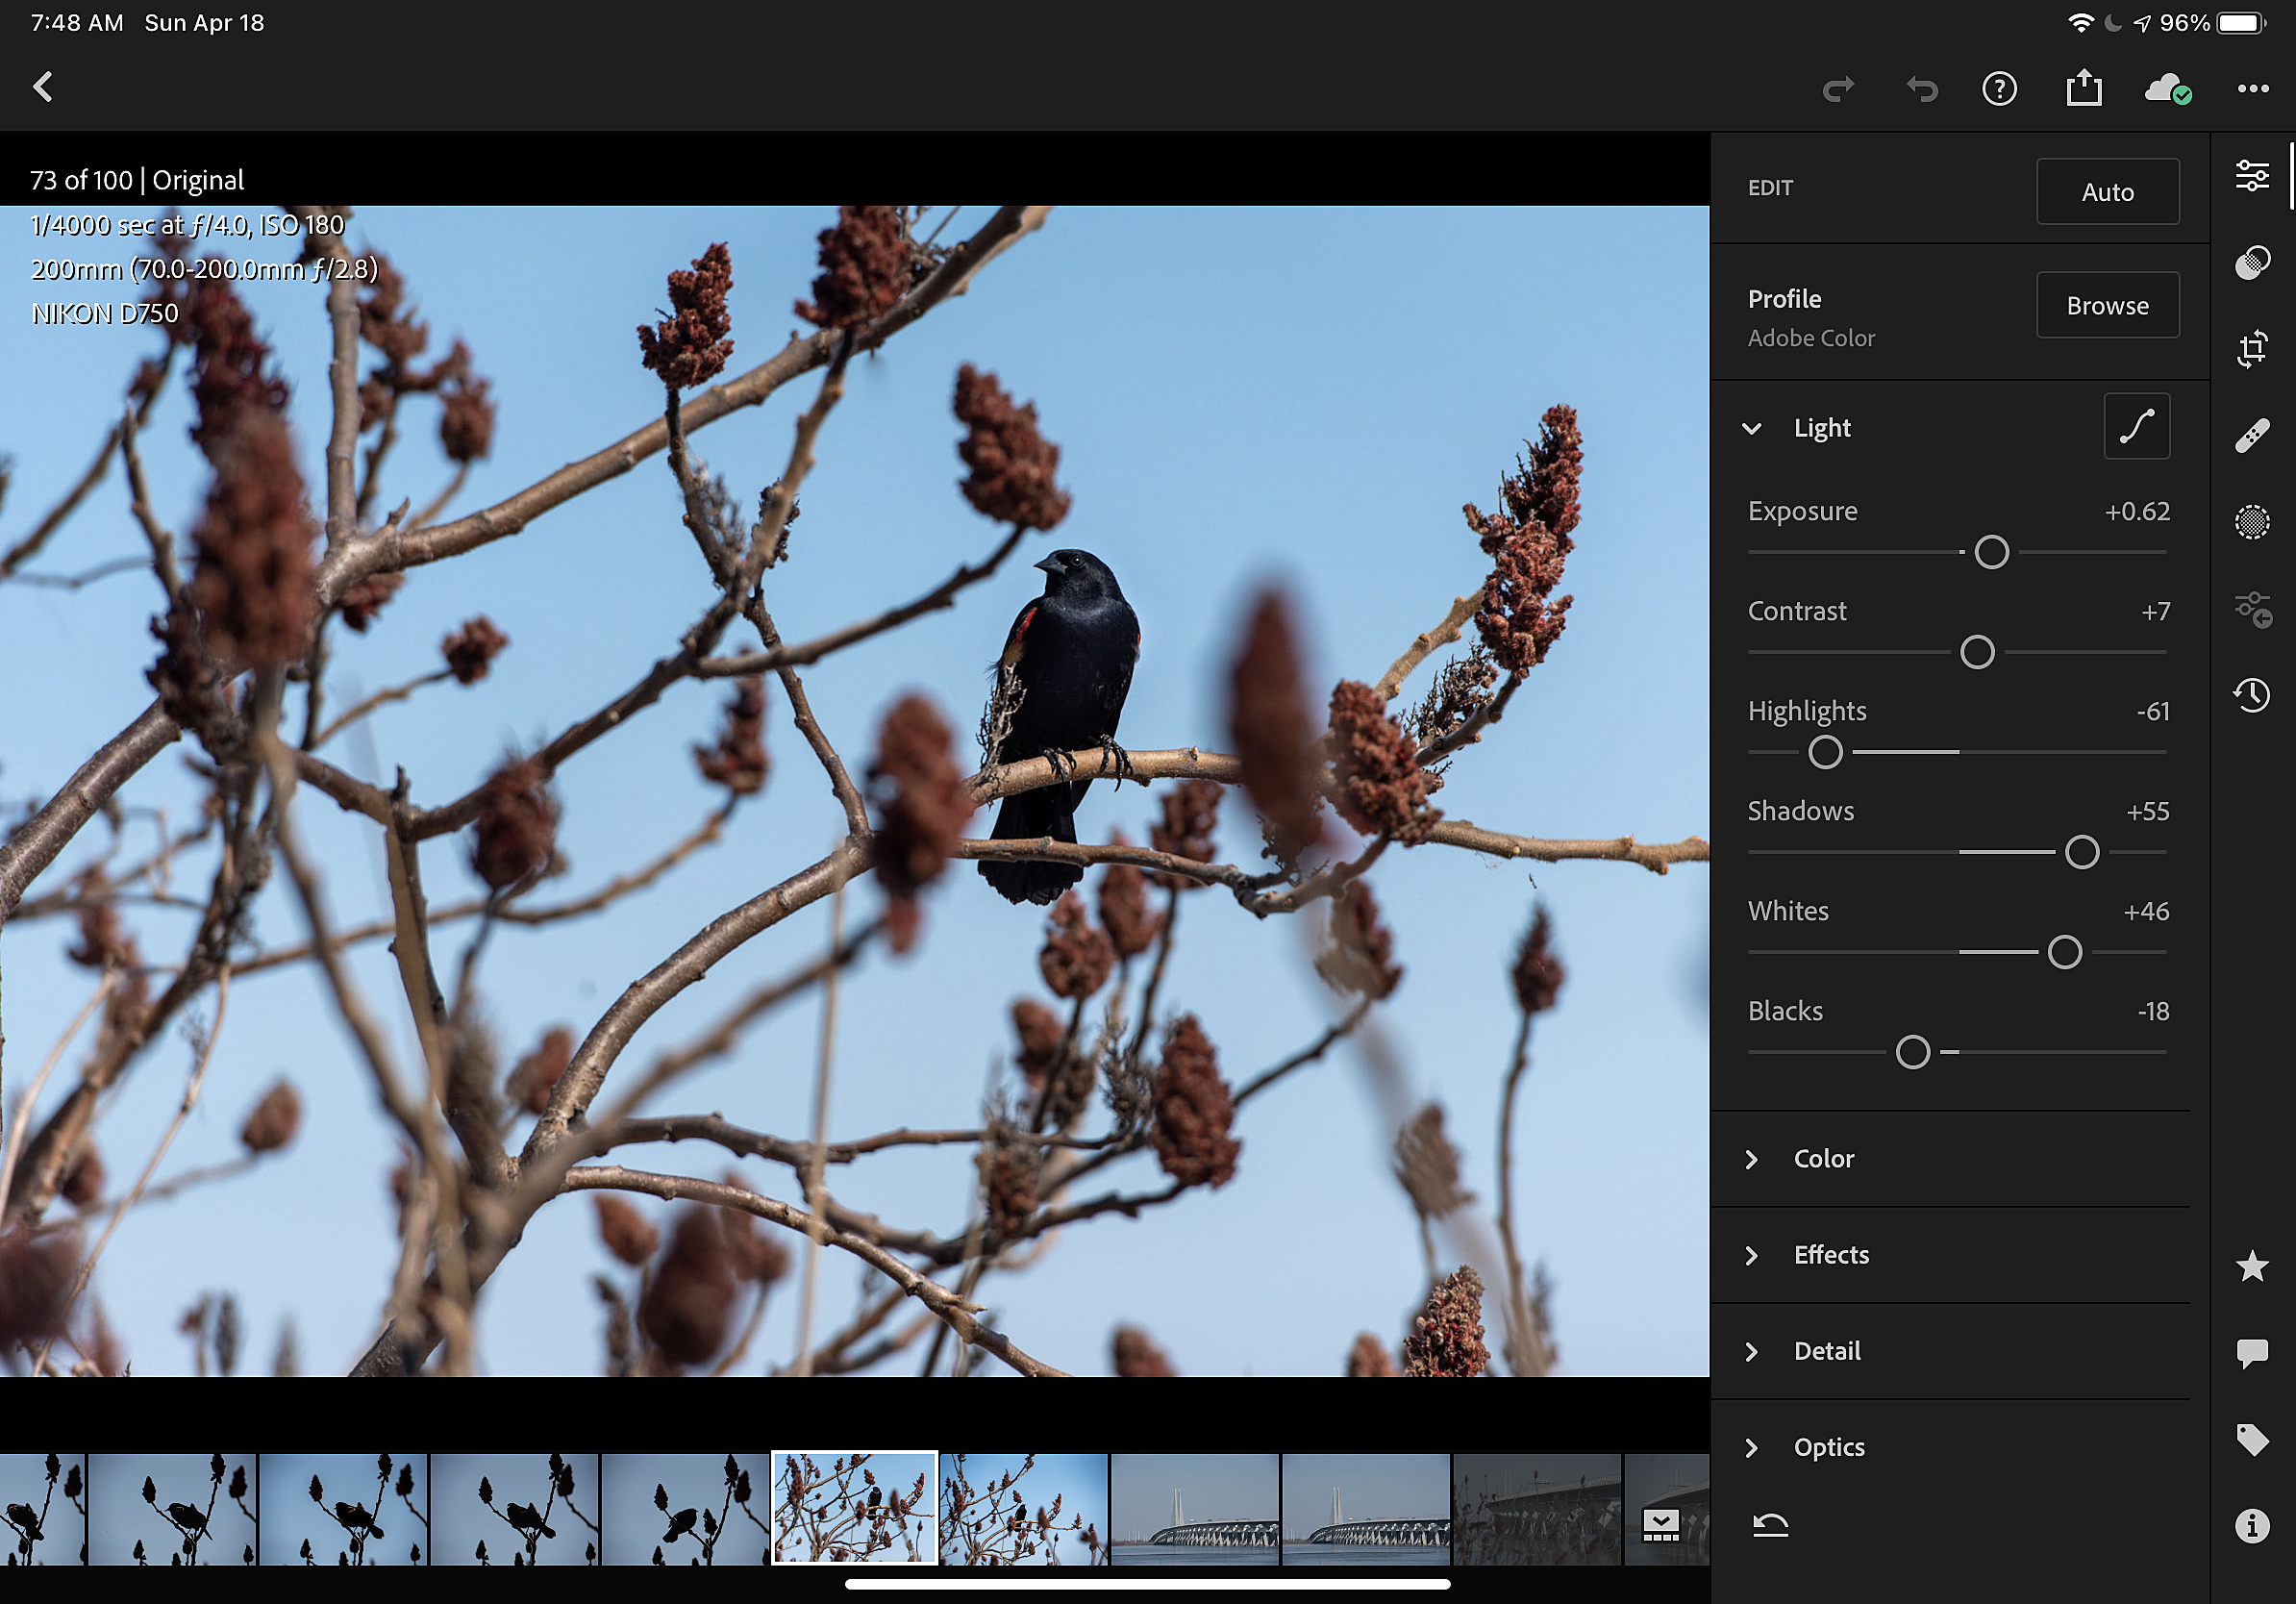Viewport: 2296px width, 1604px height.
Task: Open the three-dot more options menu
Action: pos(2253,89)
